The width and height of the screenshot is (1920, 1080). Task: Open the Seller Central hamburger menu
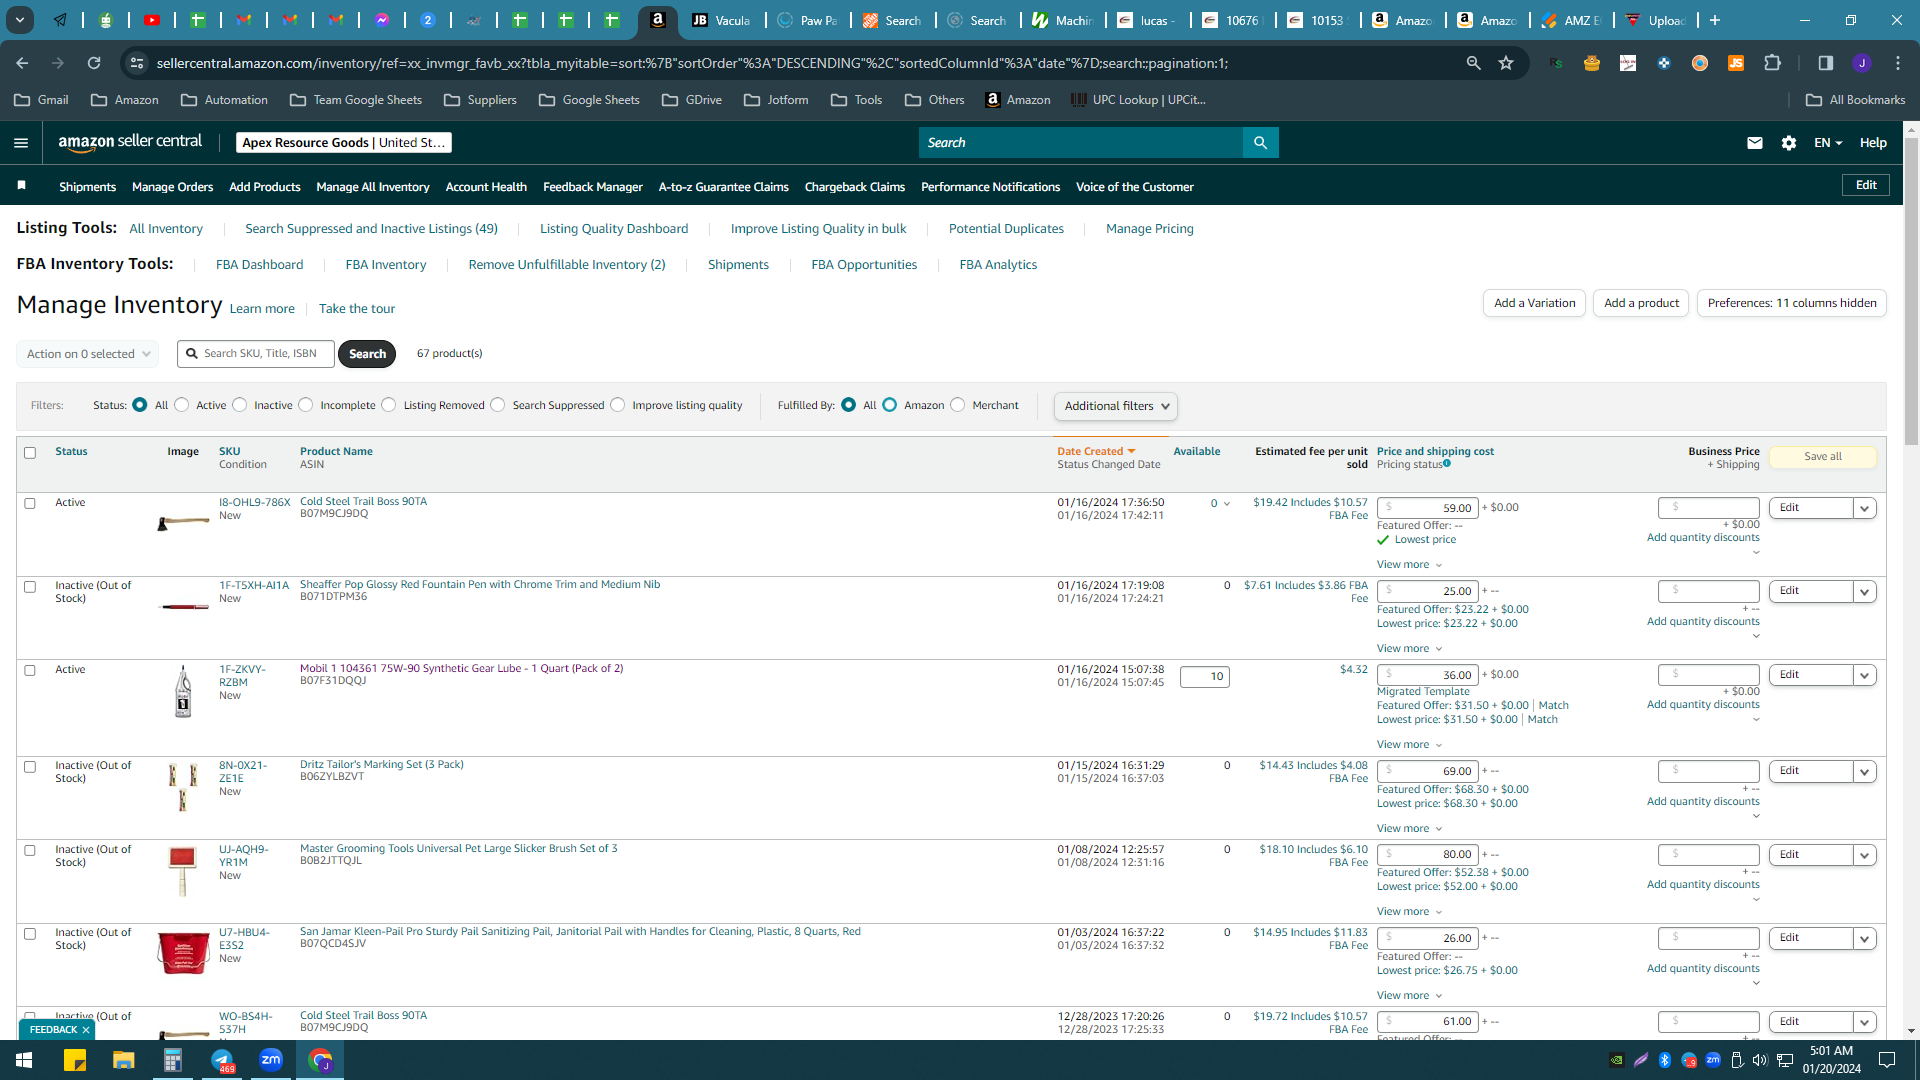pyautogui.click(x=20, y=143)
